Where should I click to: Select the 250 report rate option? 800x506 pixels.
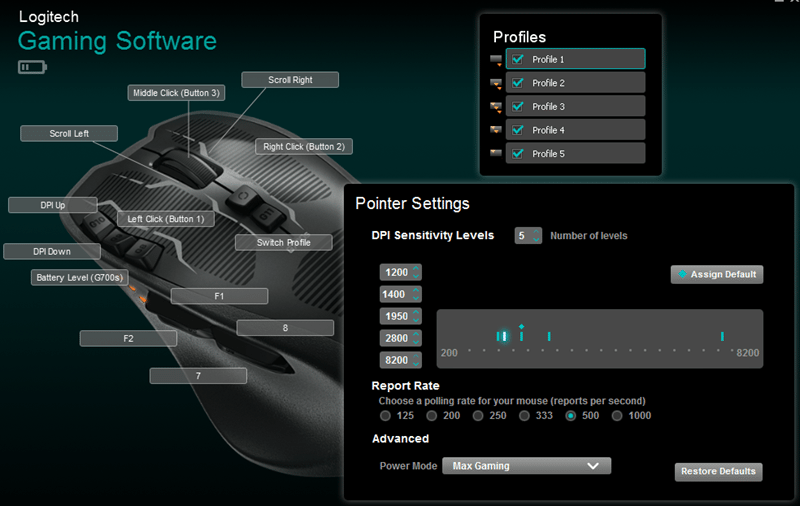pyautogui.click(x=478, y=416)
